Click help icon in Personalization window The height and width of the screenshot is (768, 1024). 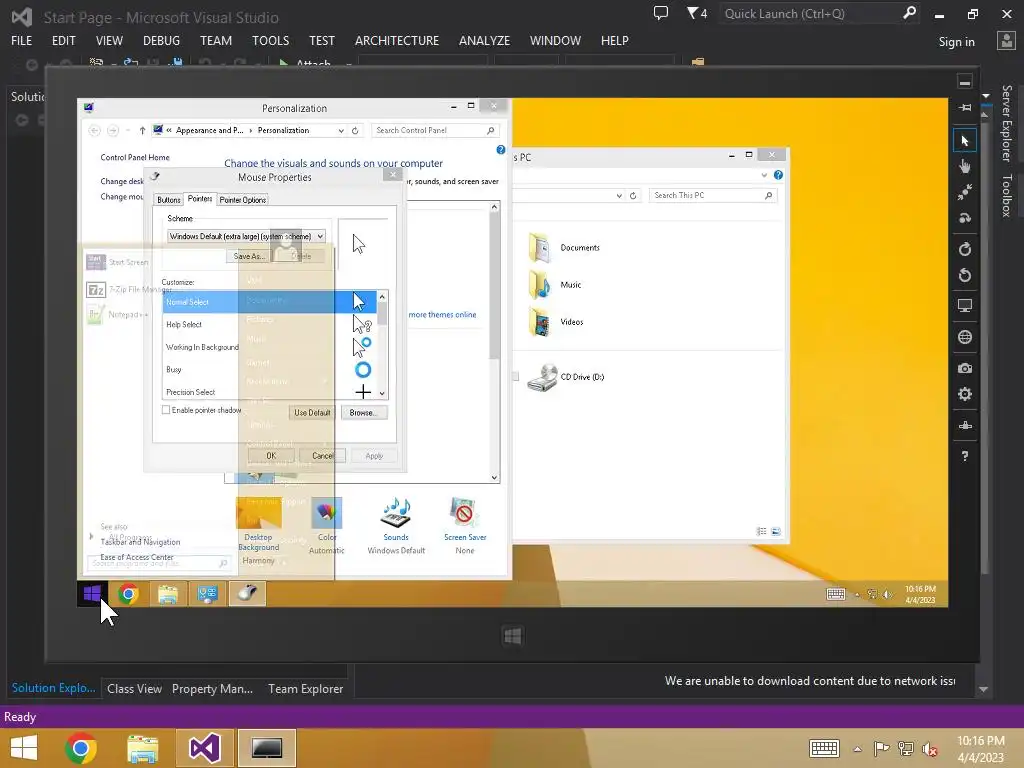pos(501,150)
